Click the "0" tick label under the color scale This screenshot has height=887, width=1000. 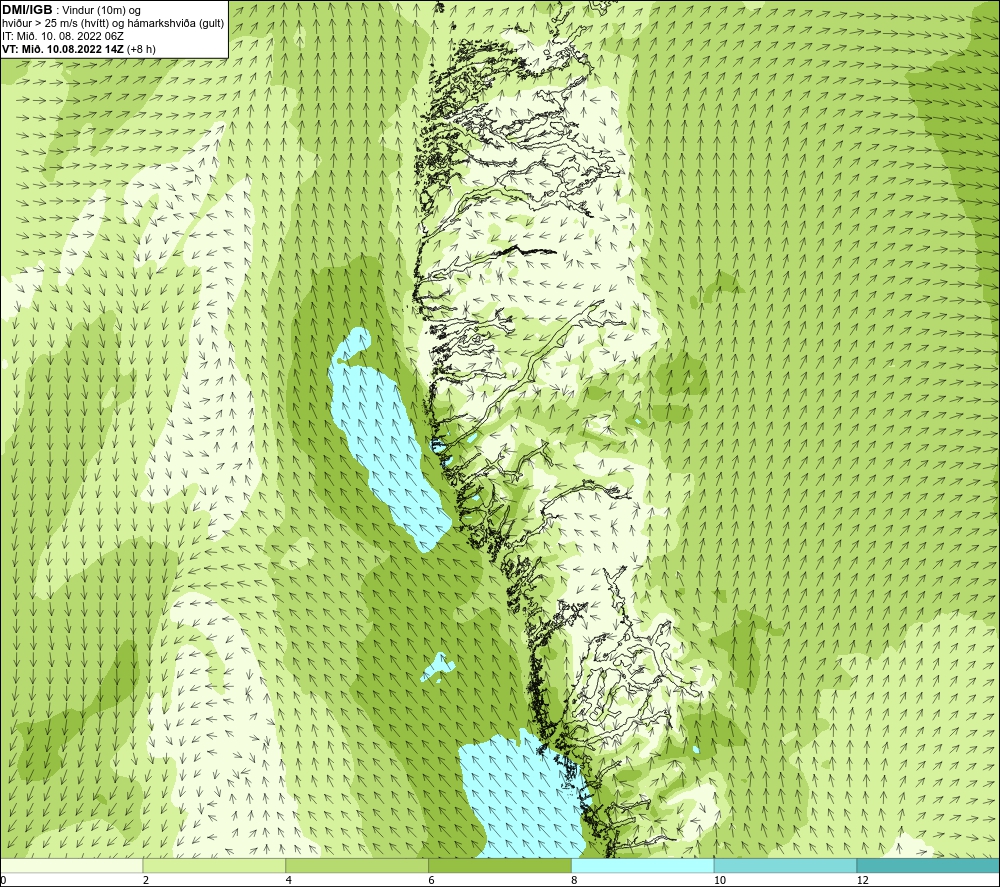[3, 880]
